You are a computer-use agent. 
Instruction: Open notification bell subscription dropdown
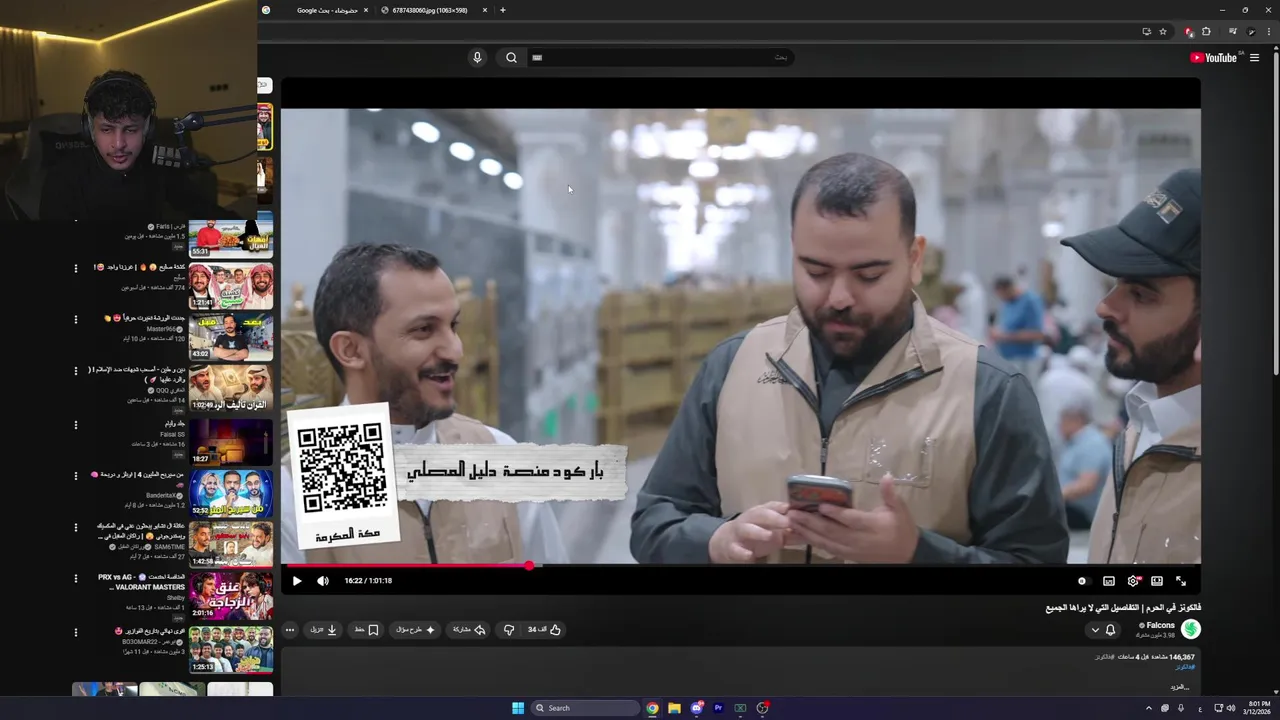click(1103, 630)
